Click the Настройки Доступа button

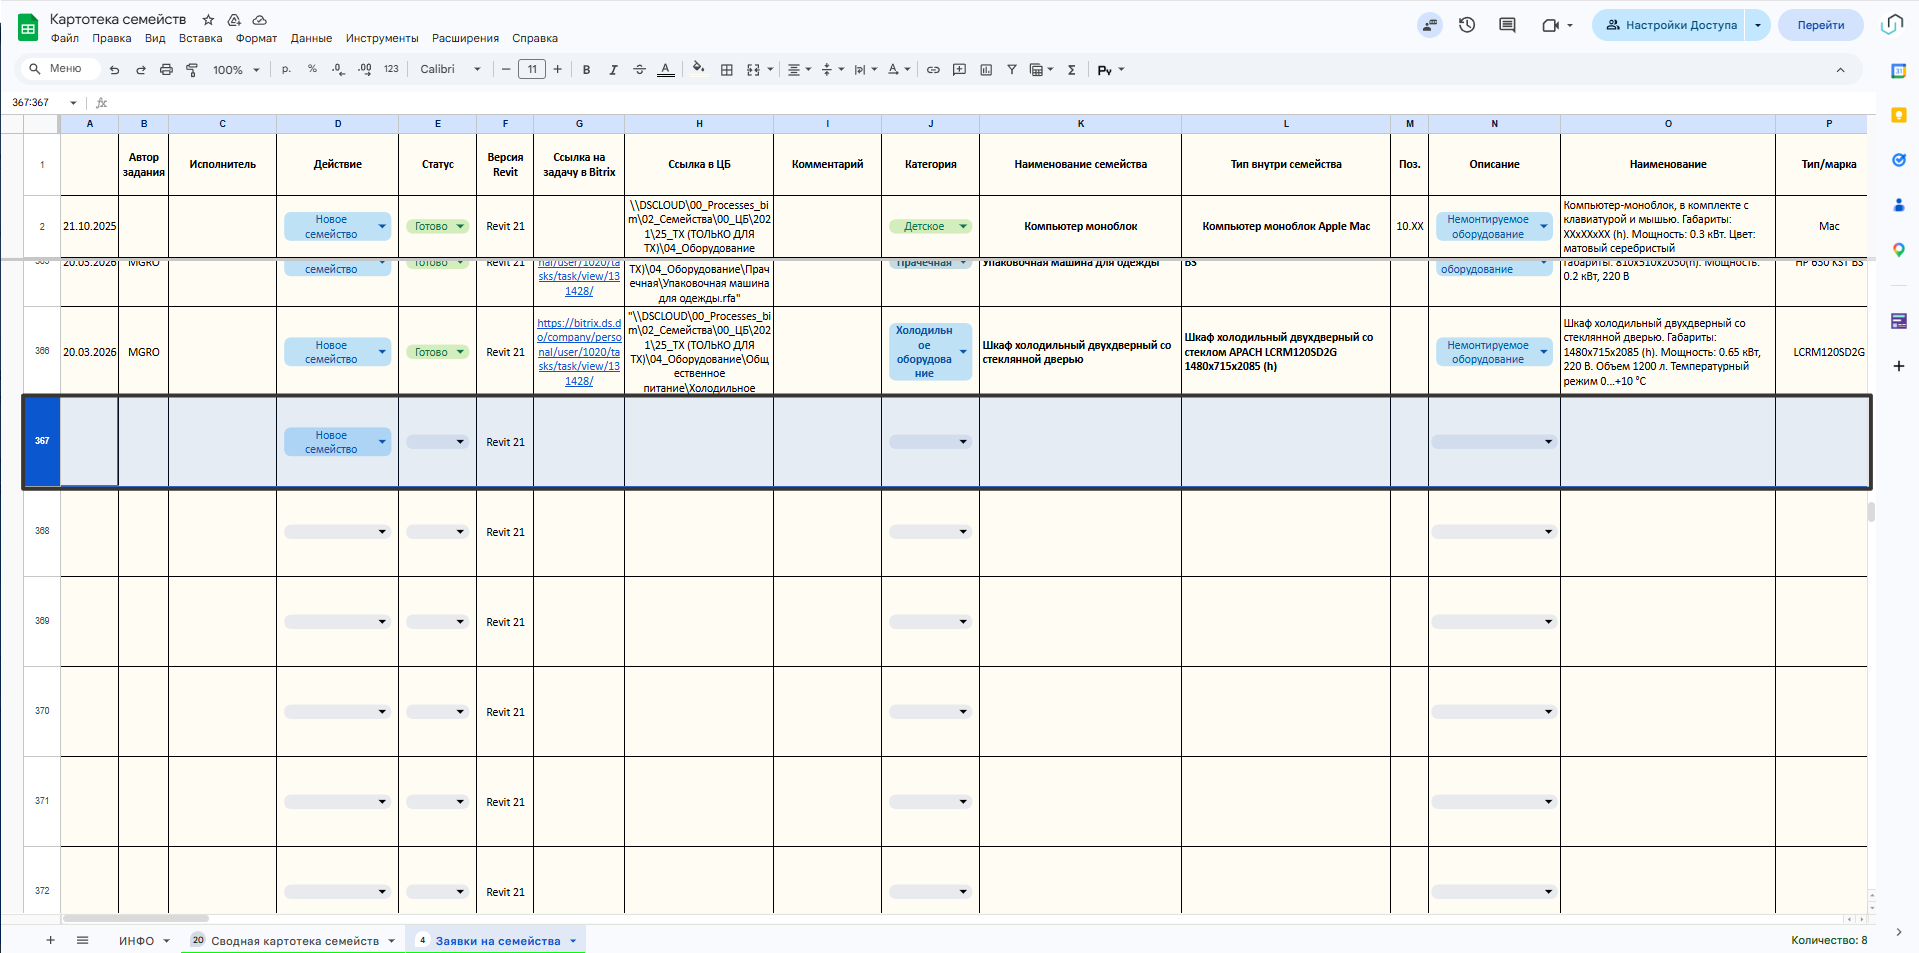[1670, 25]
